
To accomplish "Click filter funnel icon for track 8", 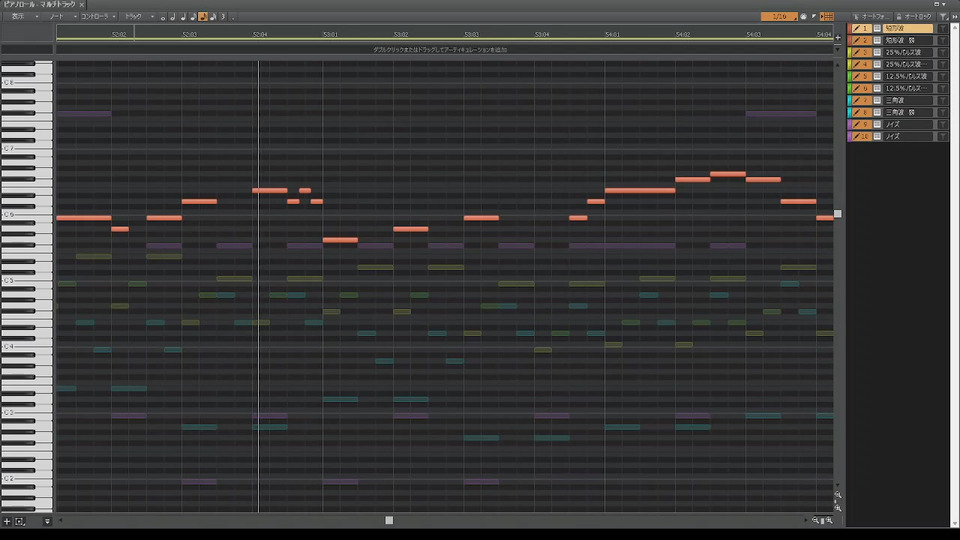I will tap(943, 113).
